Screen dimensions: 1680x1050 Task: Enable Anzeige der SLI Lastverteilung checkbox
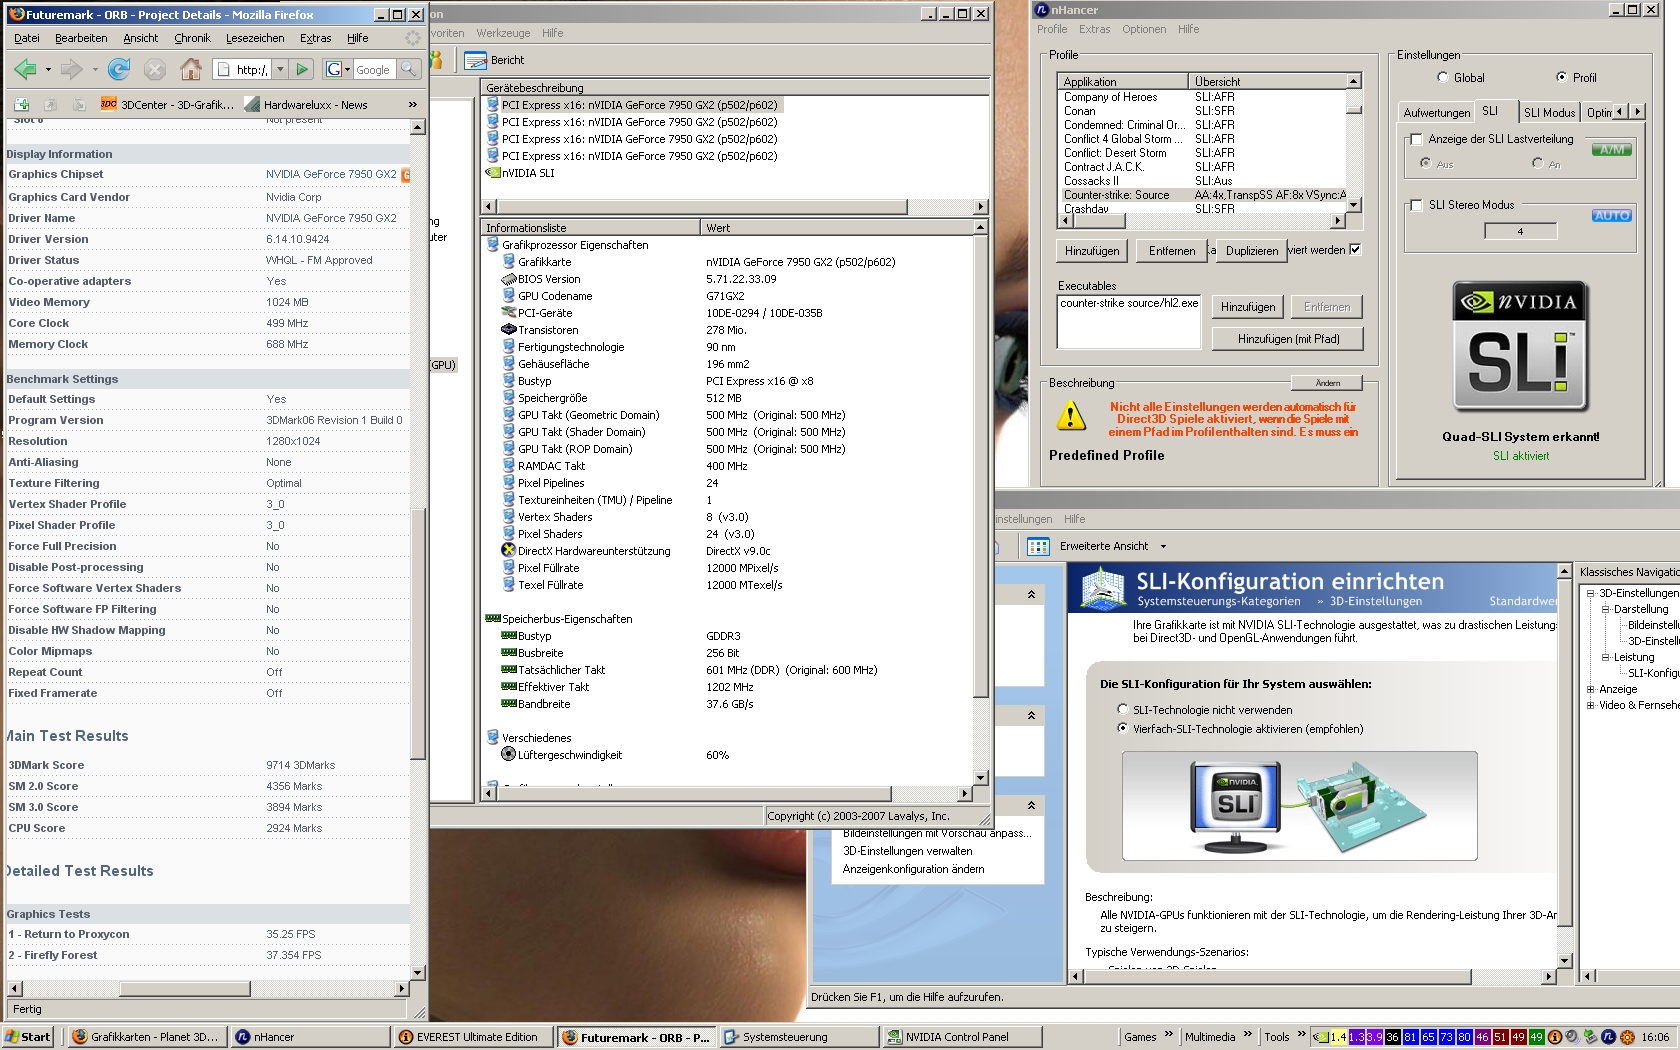pos(1415,139)
